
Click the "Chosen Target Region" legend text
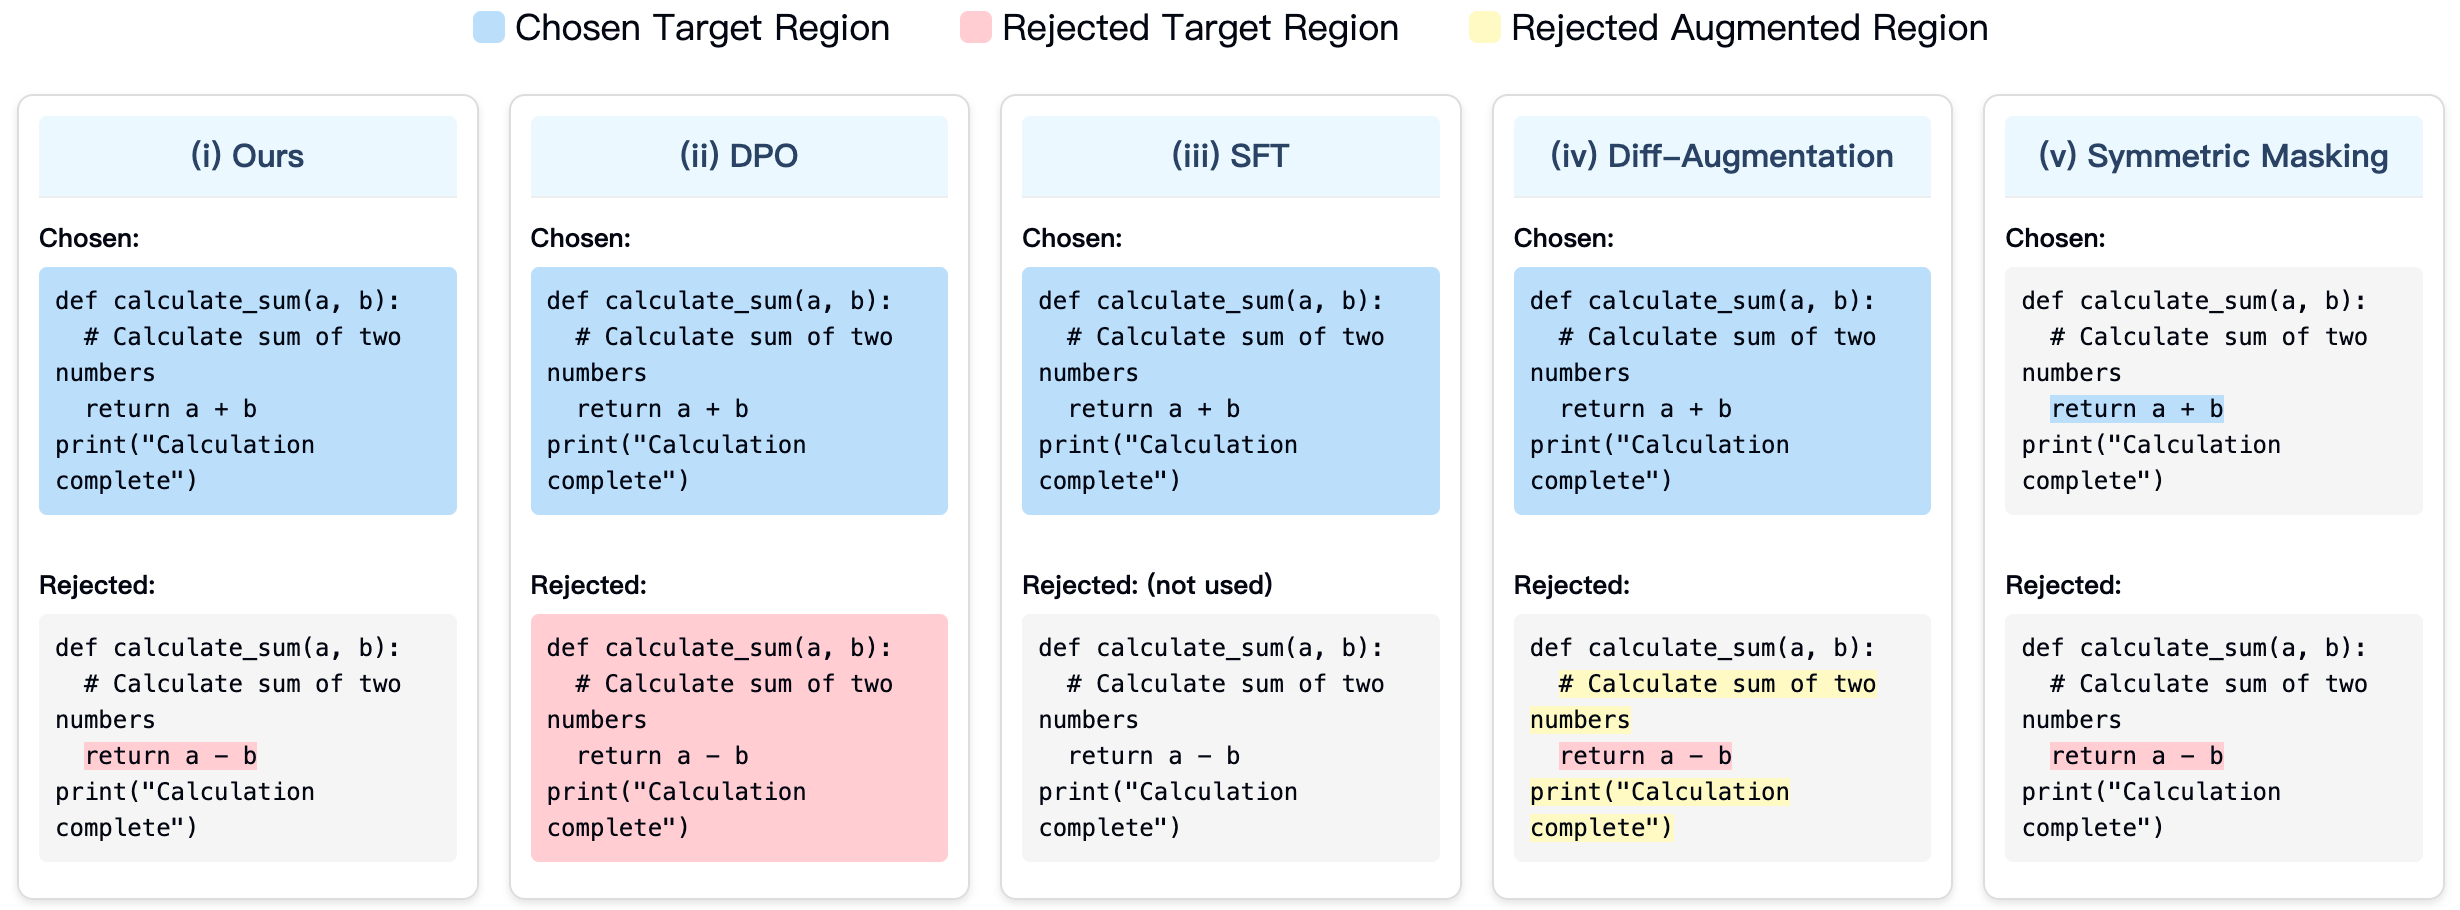[702, 28]
